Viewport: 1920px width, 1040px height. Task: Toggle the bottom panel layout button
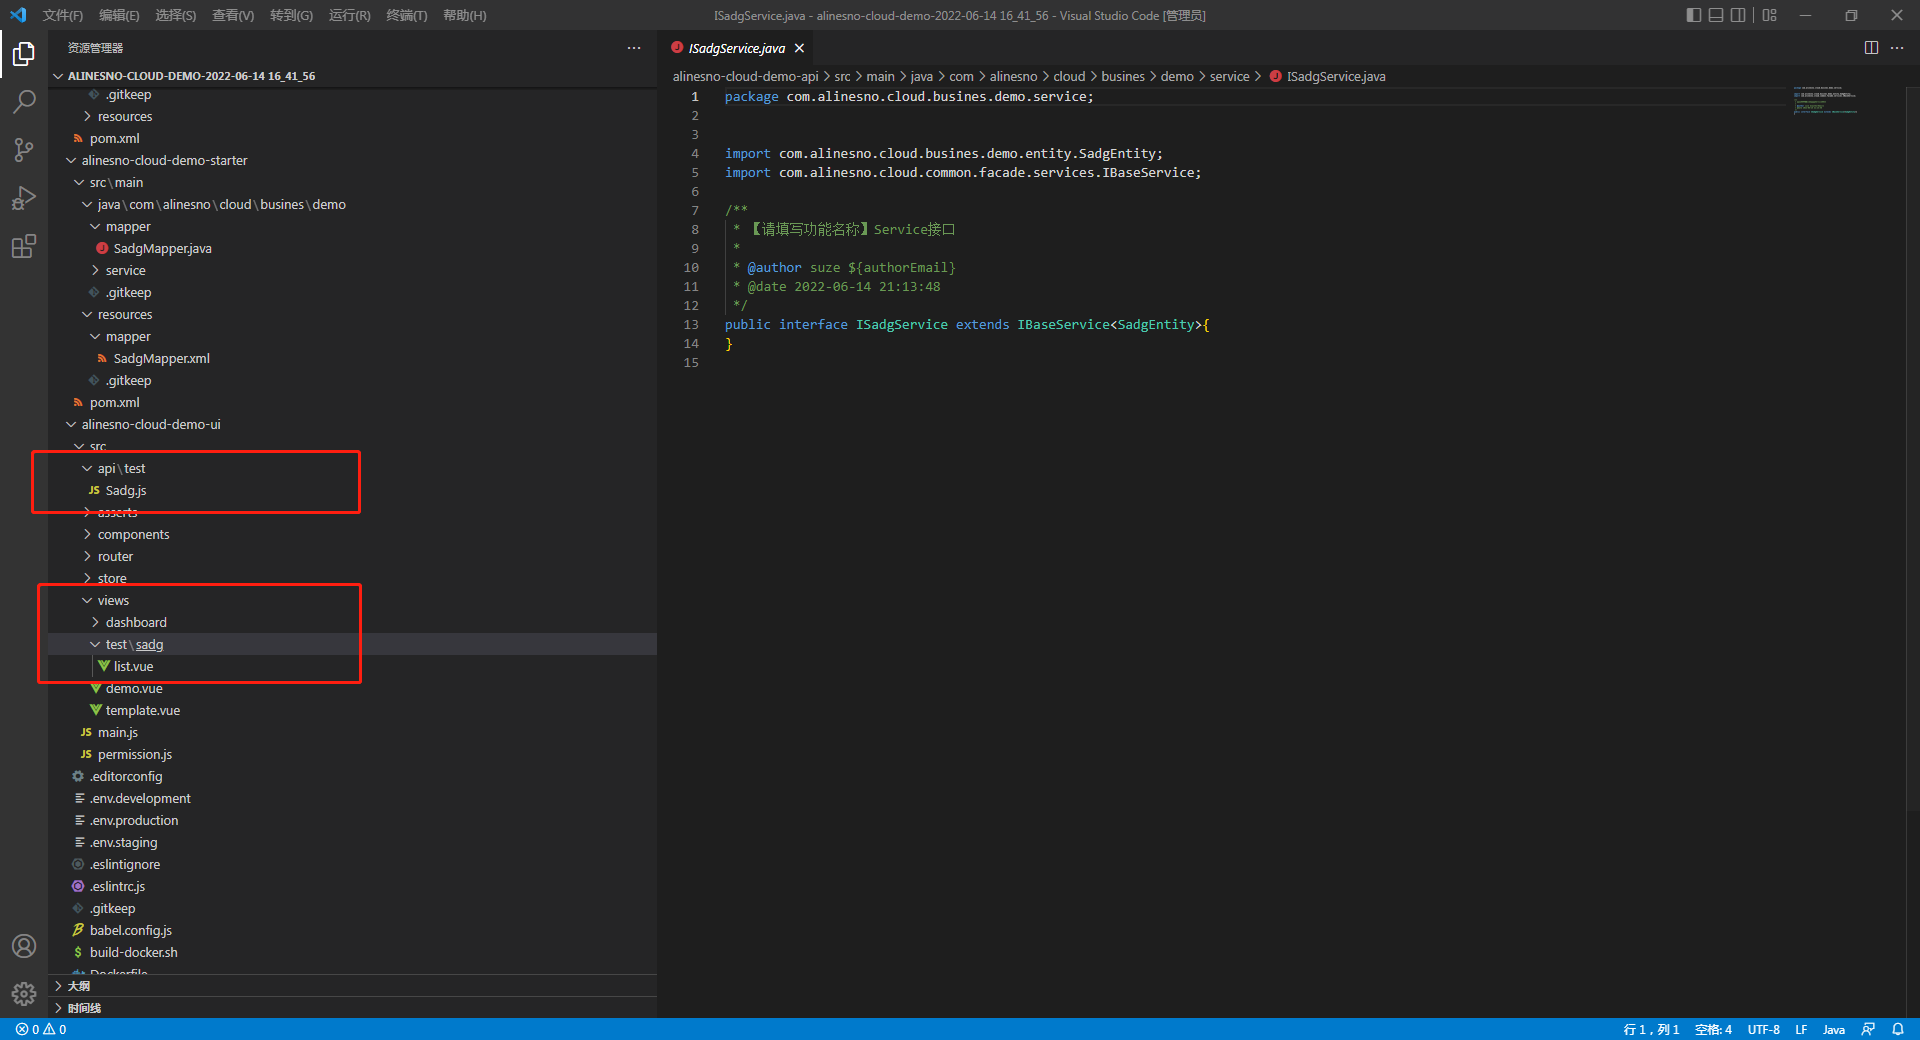1716,15
